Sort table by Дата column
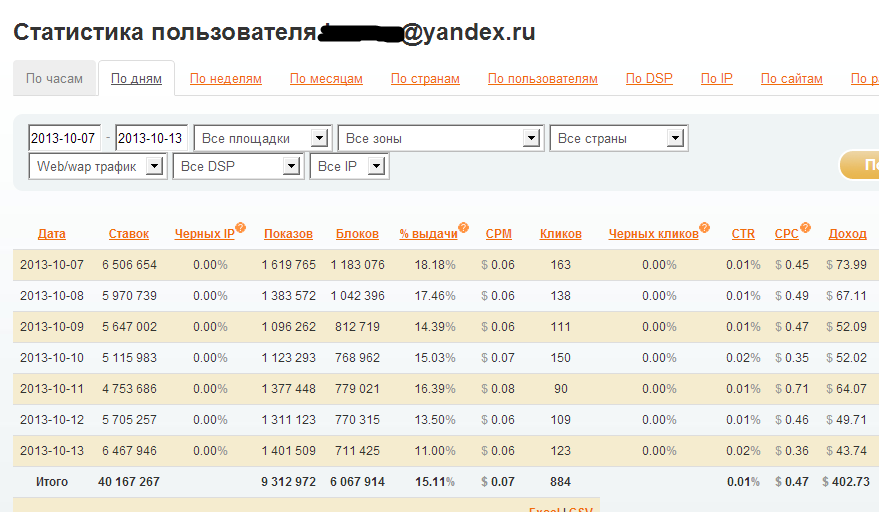 52,234
